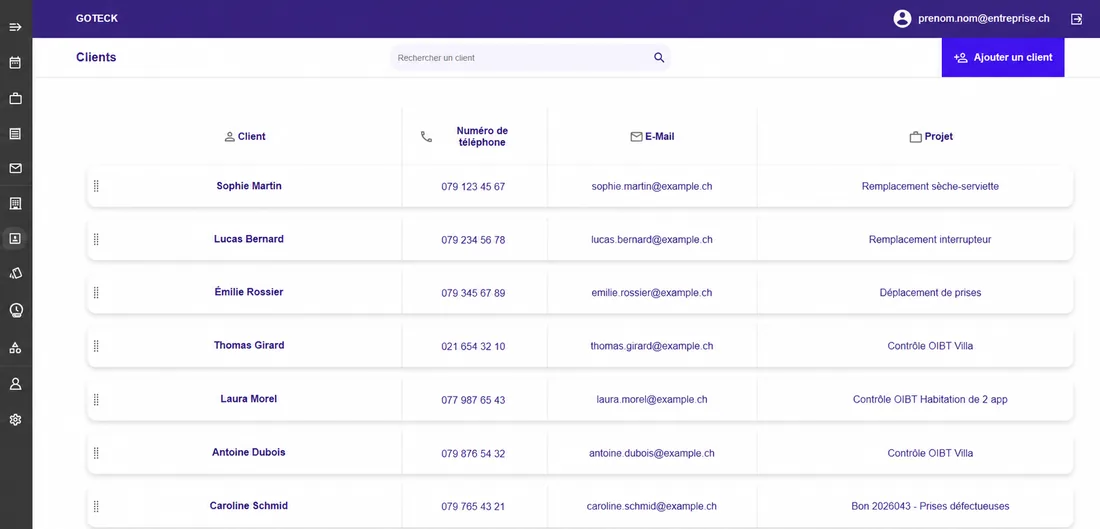Click phone number 079 234 56 78
The image size is (1100, 529).
coord(474,240)
